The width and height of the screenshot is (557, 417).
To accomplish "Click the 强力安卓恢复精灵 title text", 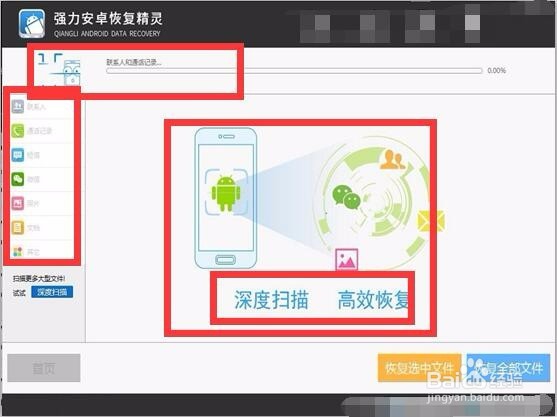I will (108, 18).
